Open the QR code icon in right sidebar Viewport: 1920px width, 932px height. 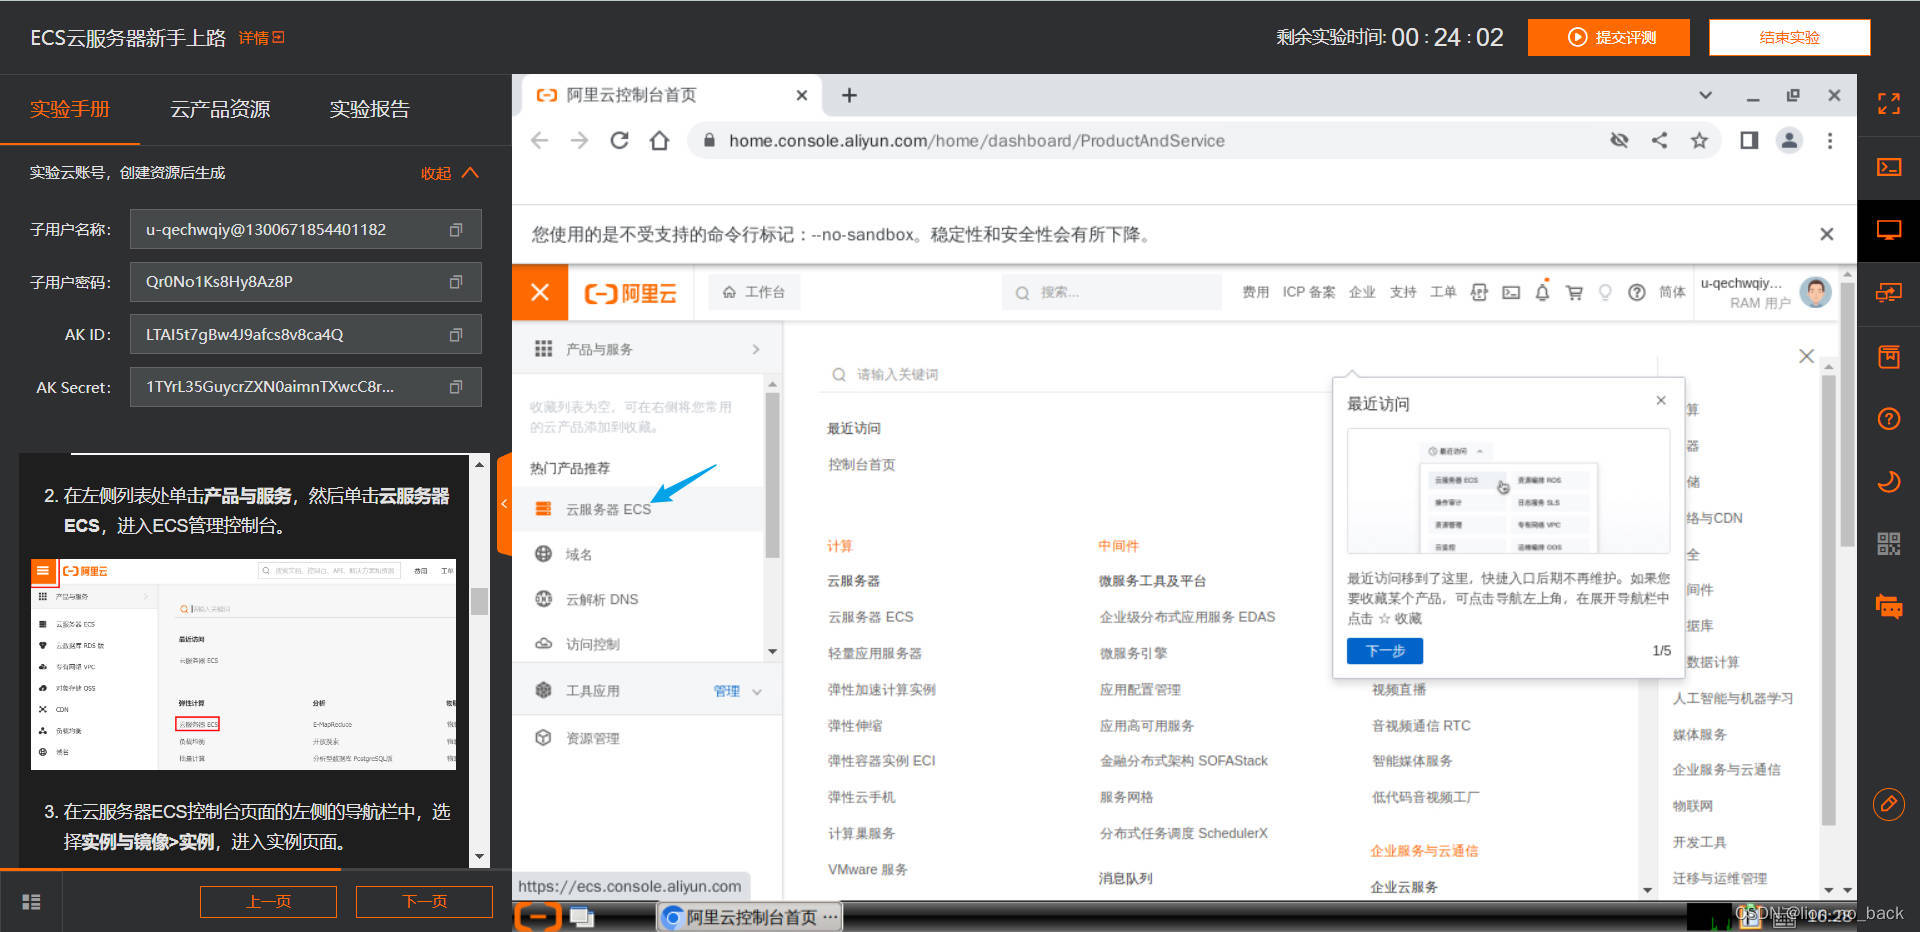(x=1888, y=544)
